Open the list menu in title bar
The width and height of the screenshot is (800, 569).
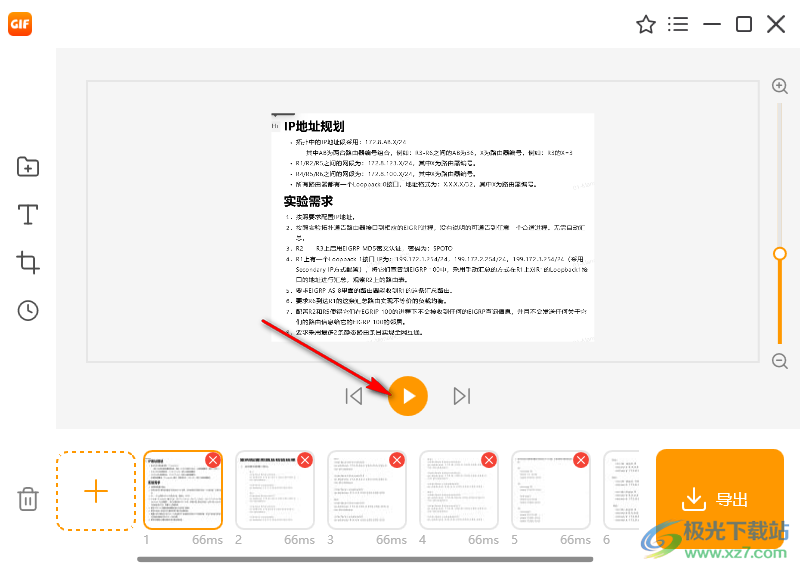[x=678, y=24]
